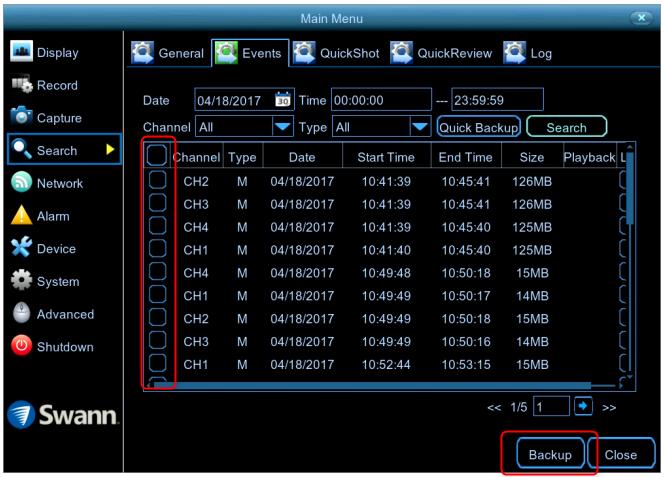Click the System gear icon
This screenshot has width=665, height=477.
pyautogui.click(x=20, y=282)
